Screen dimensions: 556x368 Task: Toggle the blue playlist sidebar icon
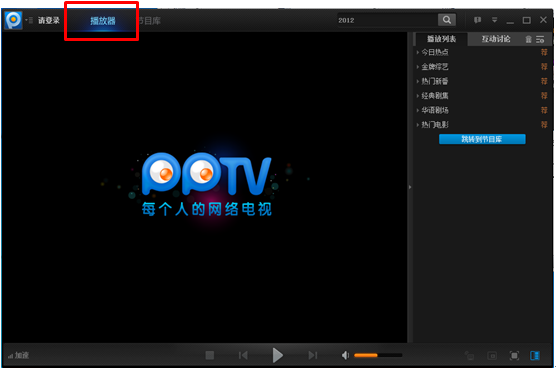pos(535,355)
